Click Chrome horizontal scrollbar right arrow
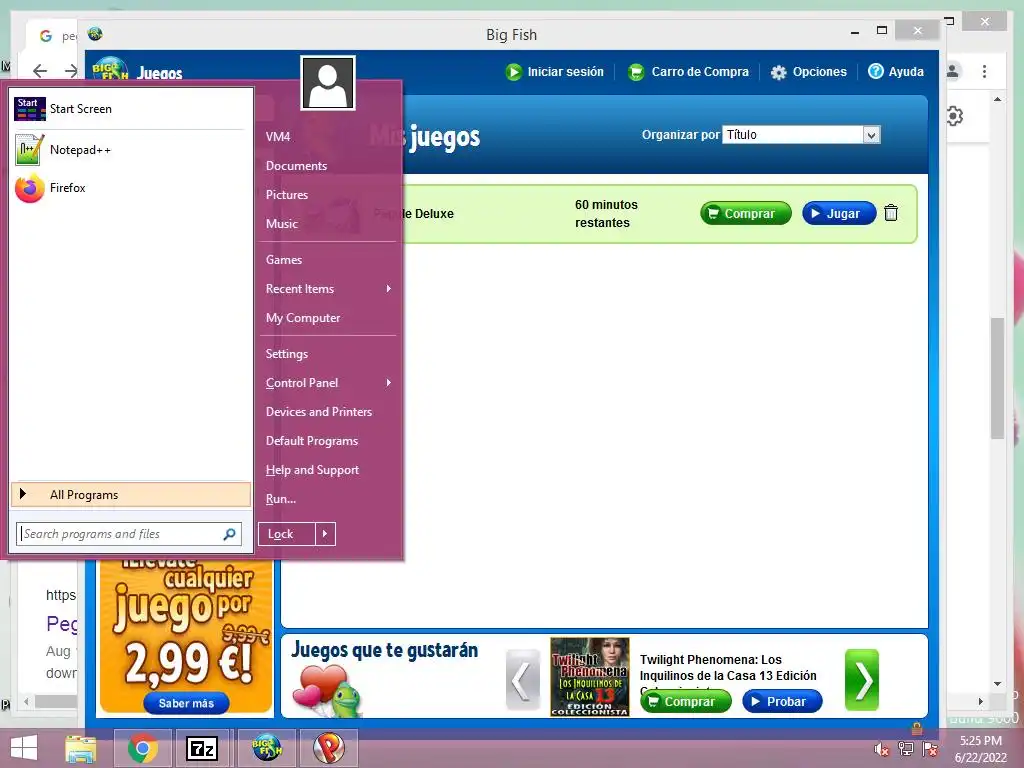The image size is (1024, 768). click(980, 701)
